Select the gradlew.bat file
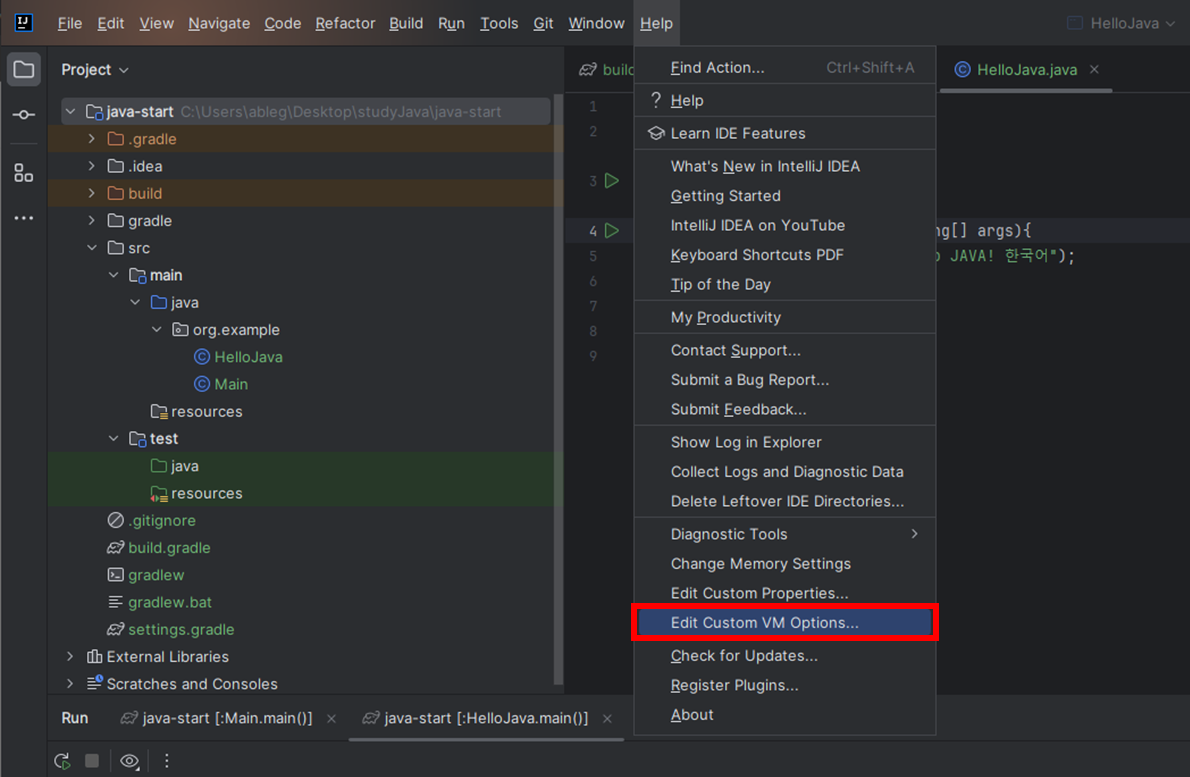 159,602
